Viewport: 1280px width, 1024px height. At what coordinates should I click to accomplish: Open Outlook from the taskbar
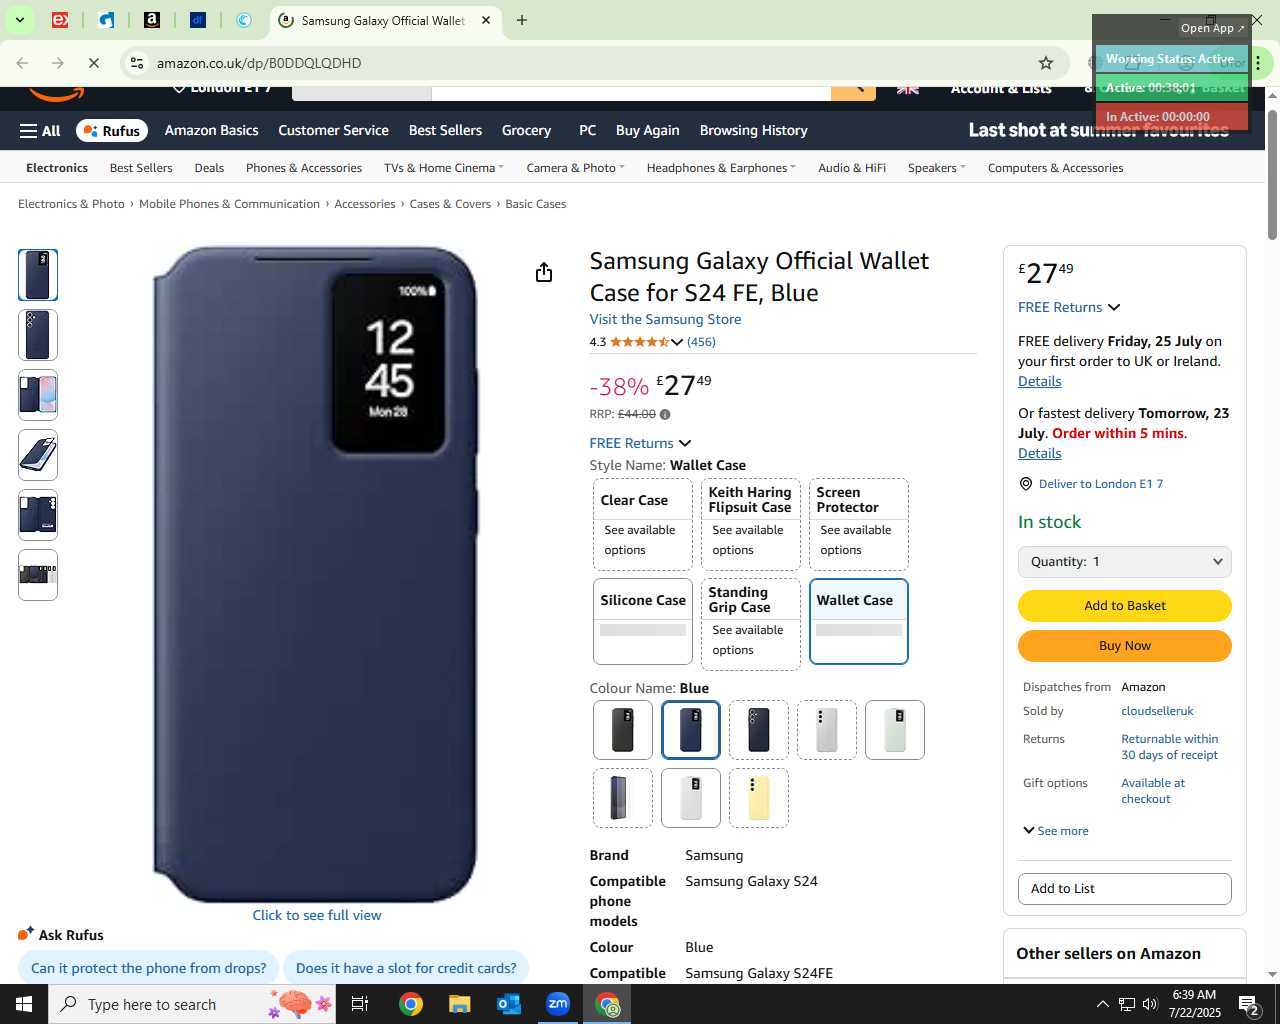509,1004
